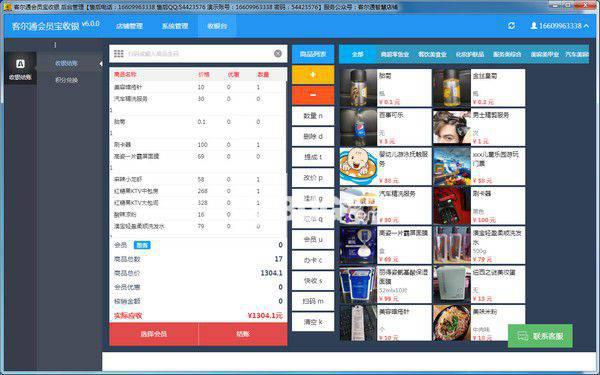Open the 系统管理 top menu
The image size is (600, 375).
pos(175,26)
